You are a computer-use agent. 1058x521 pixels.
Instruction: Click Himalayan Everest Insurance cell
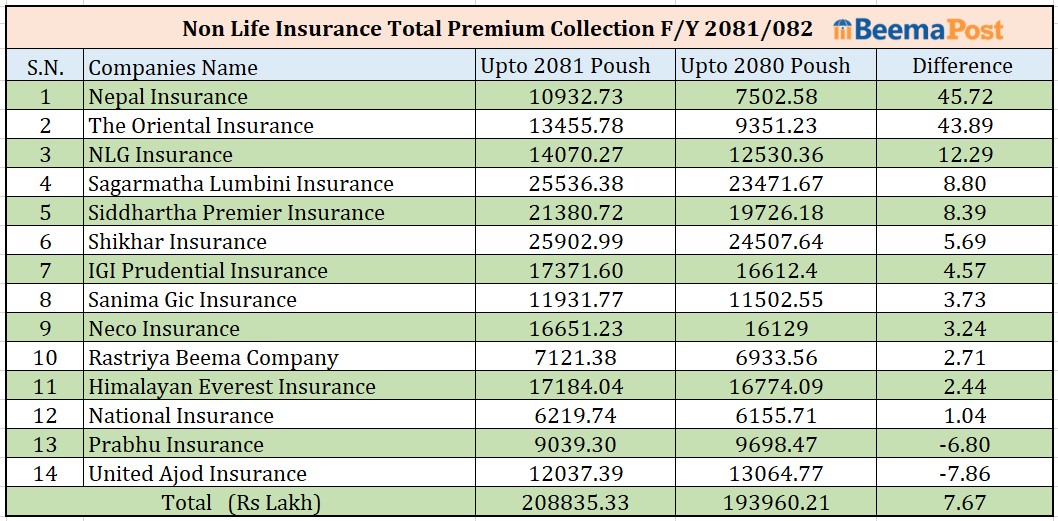click(x=232, y=387)
